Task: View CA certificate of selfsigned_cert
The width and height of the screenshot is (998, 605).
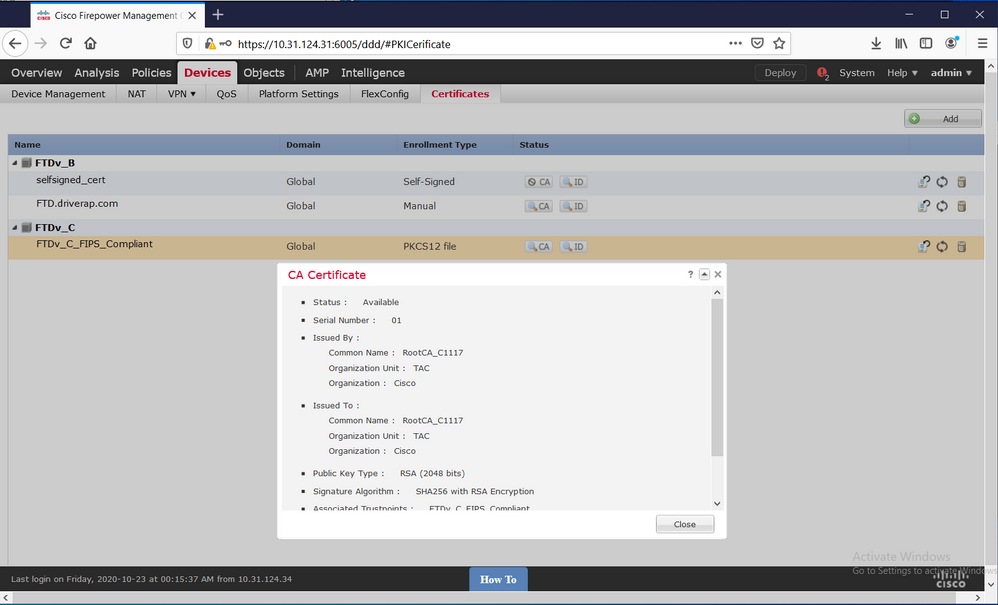Action: (x=538, y=182)
